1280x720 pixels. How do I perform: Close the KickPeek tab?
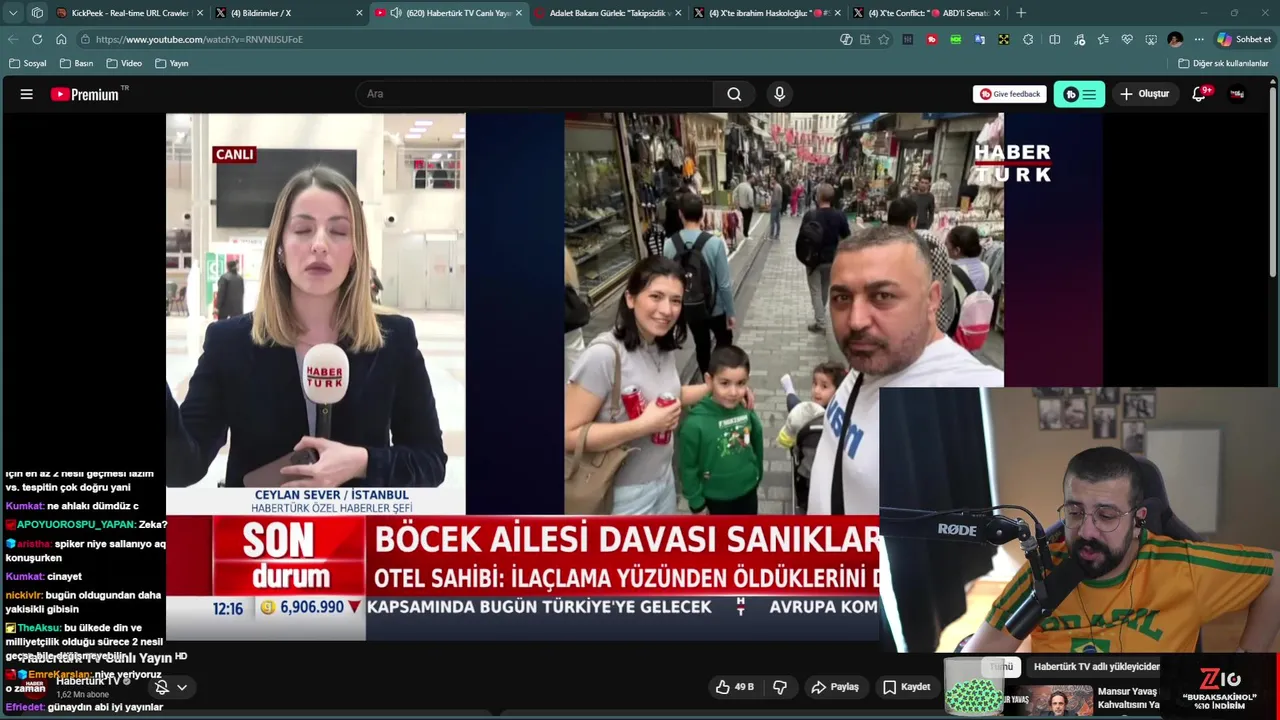[200, 13]
